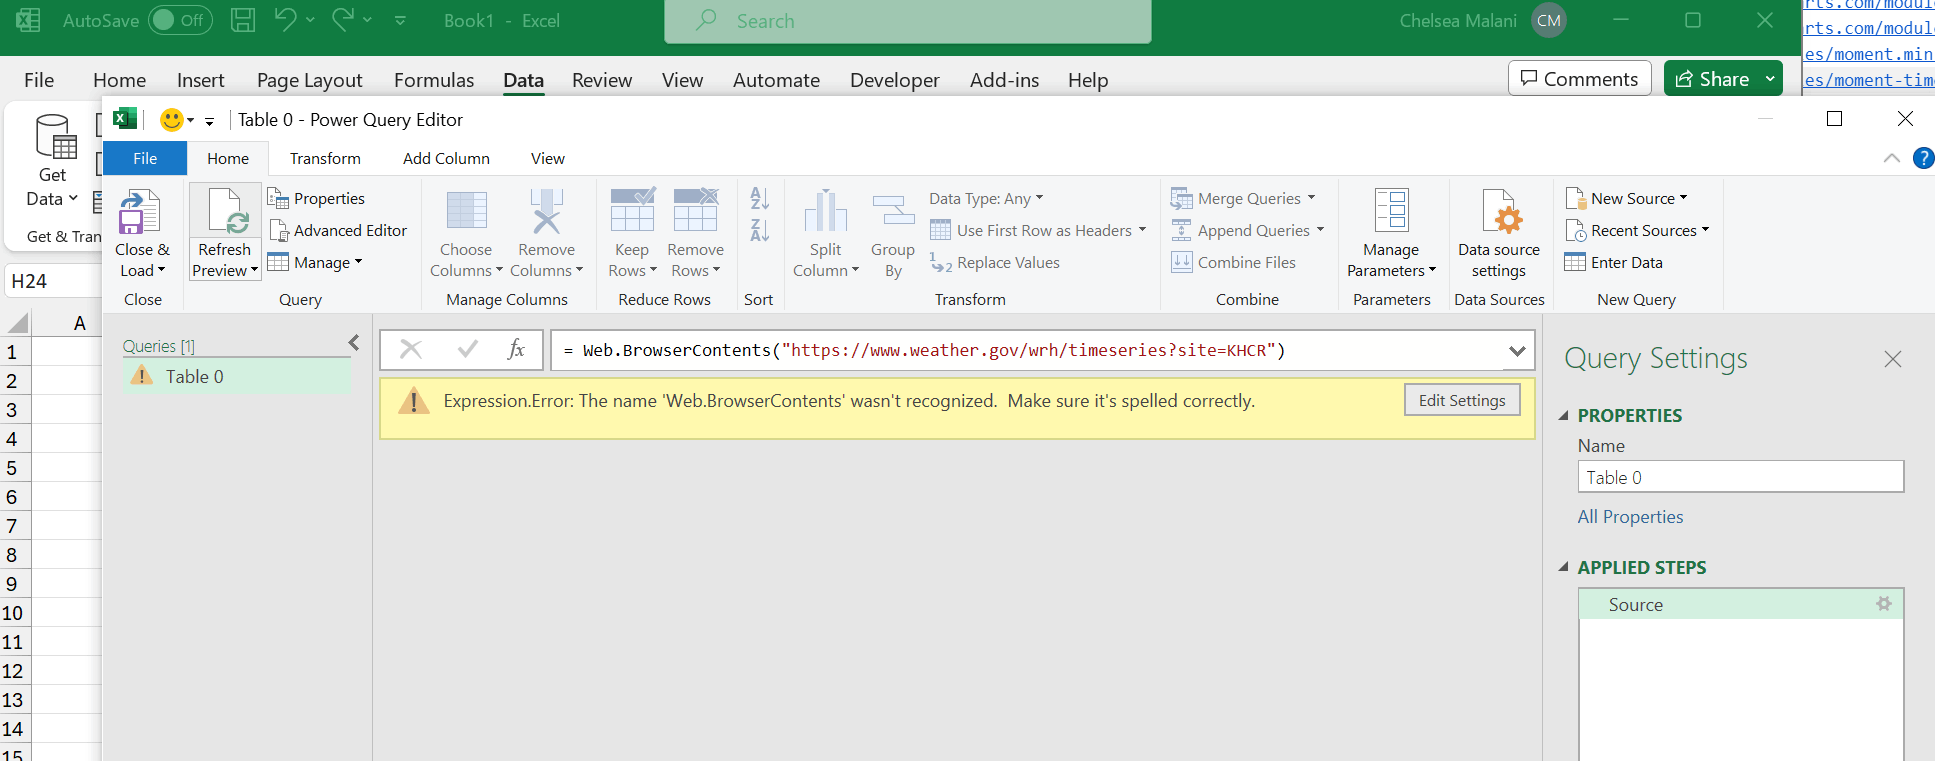Click the Remove Rows icon
Viewport: 1935px width, 761px height.
click(x=695, y=210)
